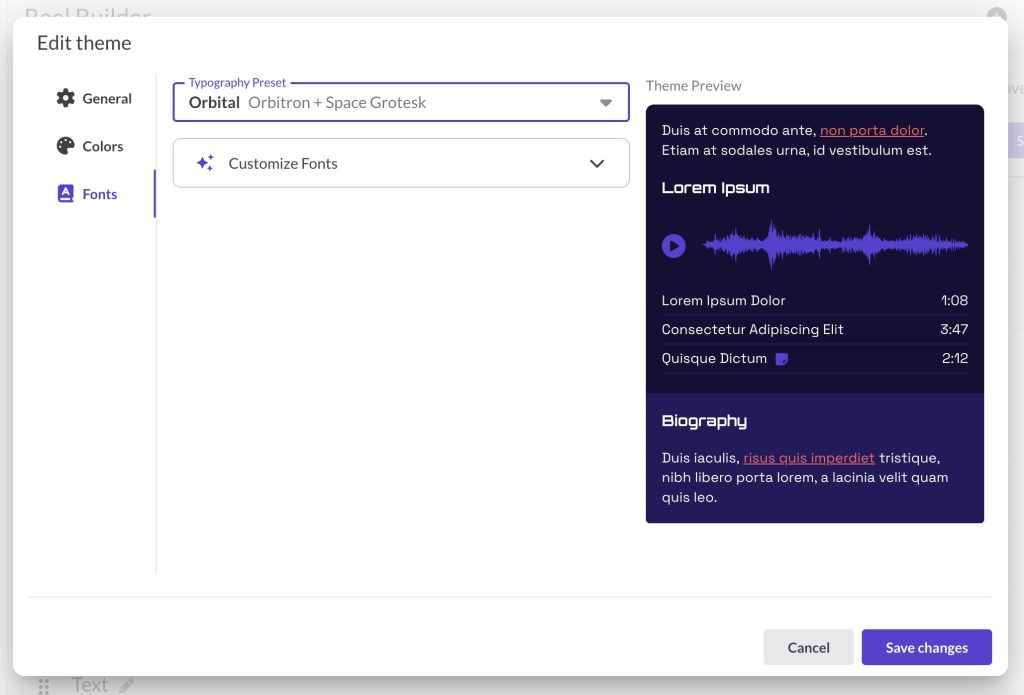Click the 1:08 track duration

tap(954, 300)
